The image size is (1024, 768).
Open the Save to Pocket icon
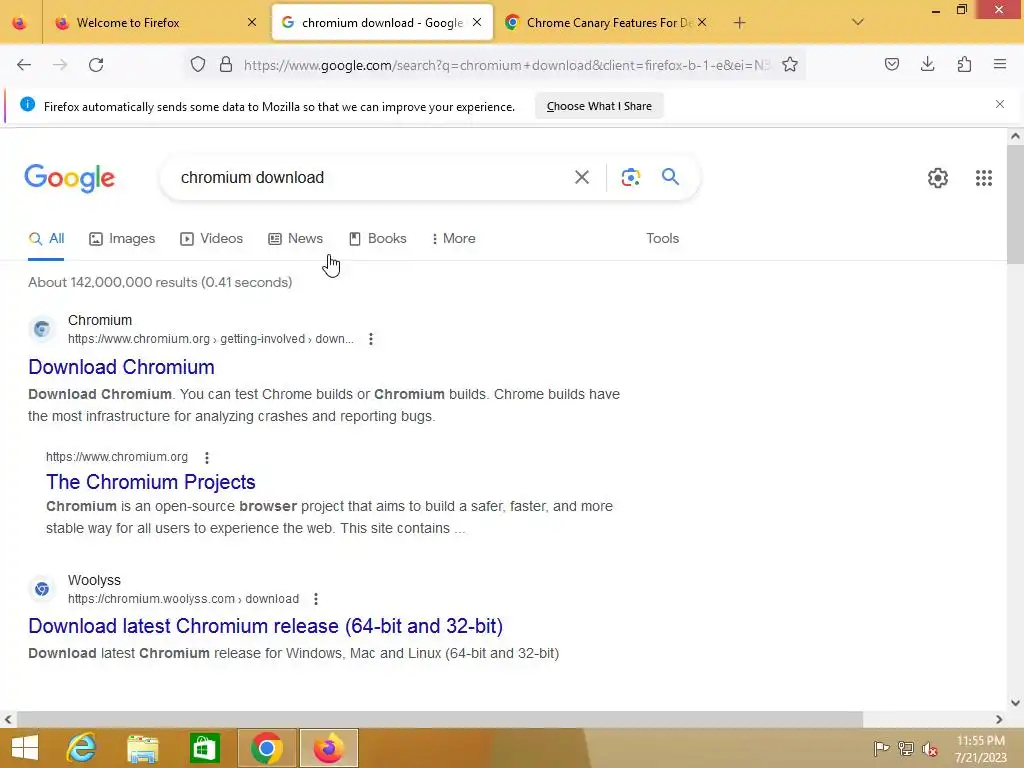coord(892,64)
